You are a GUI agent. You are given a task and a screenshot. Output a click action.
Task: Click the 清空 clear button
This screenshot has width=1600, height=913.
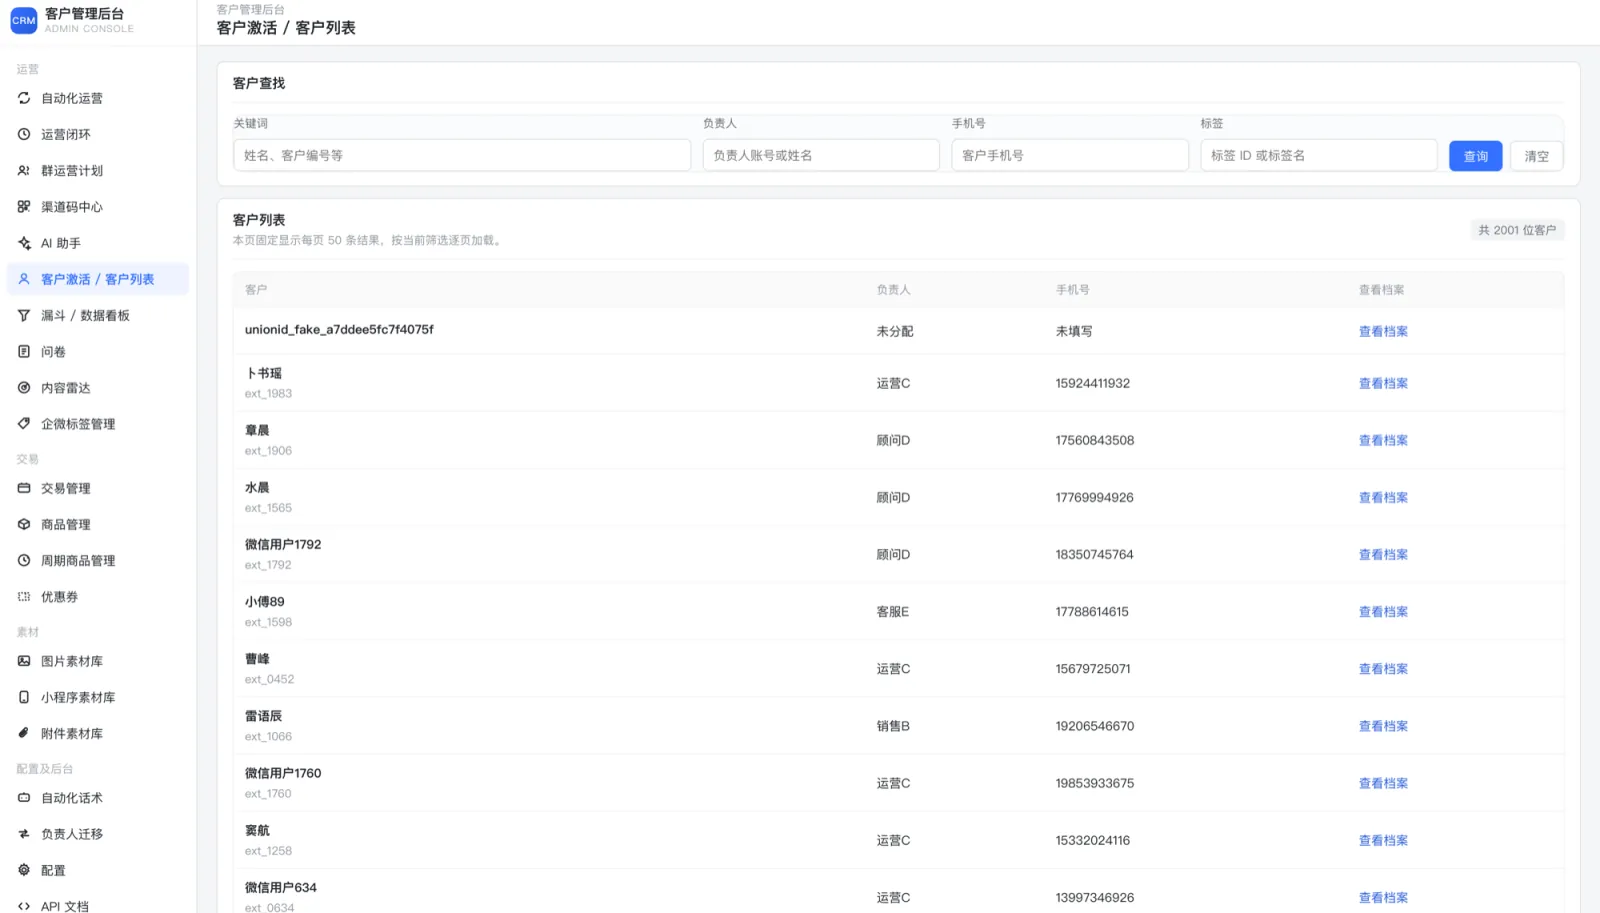pyautogui.click(x=1536, y=155)
